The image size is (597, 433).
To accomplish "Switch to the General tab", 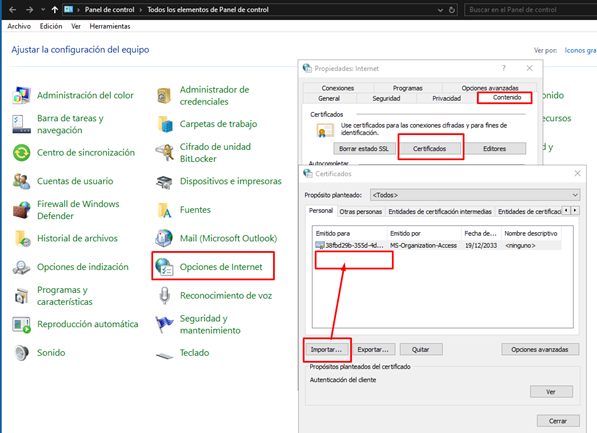I will (329, 98).
